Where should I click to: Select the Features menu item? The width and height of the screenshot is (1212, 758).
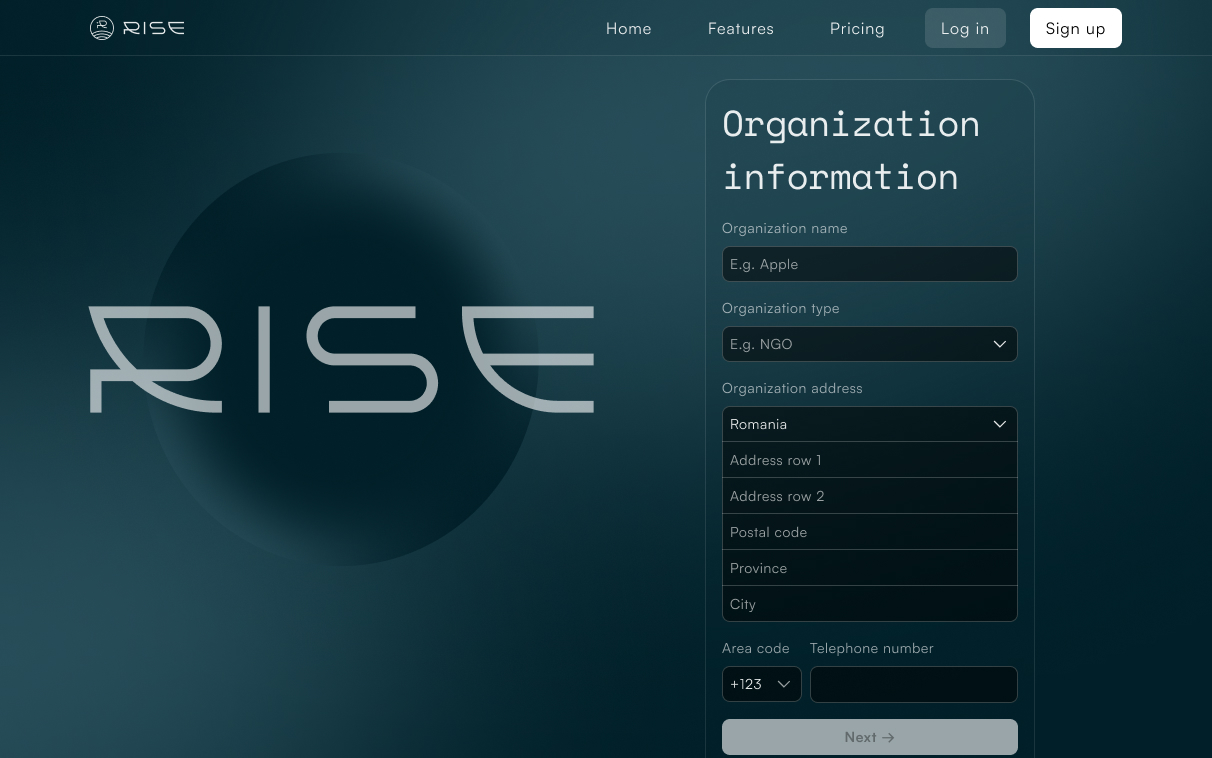740,28
